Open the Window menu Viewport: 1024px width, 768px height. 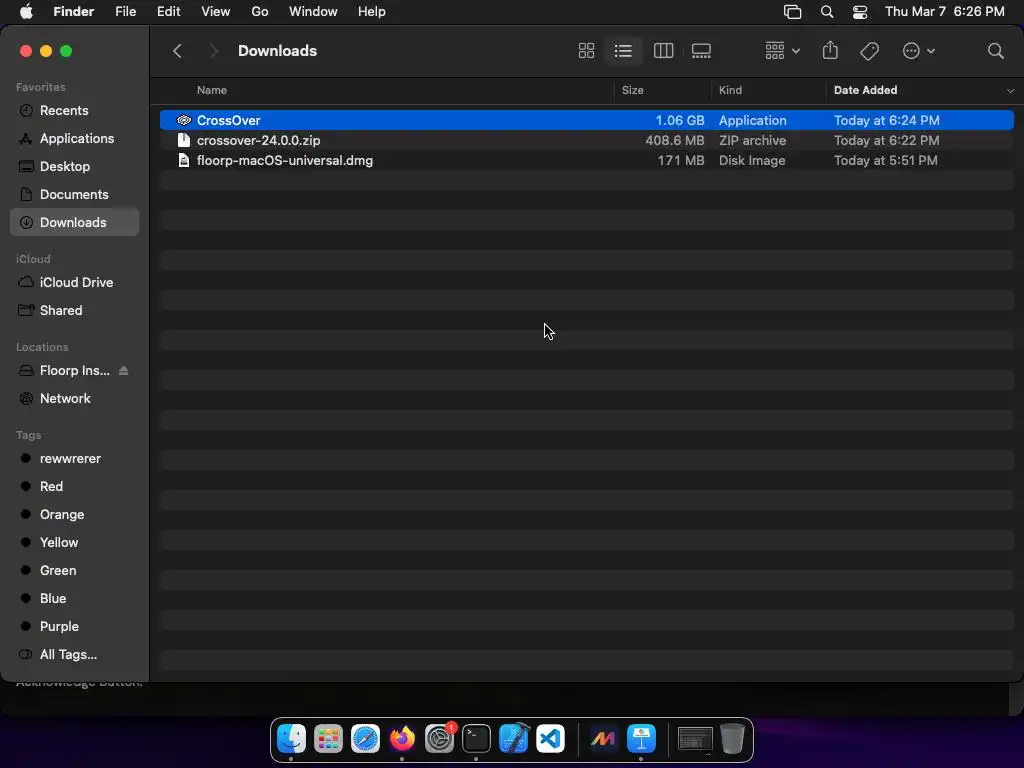313,12
